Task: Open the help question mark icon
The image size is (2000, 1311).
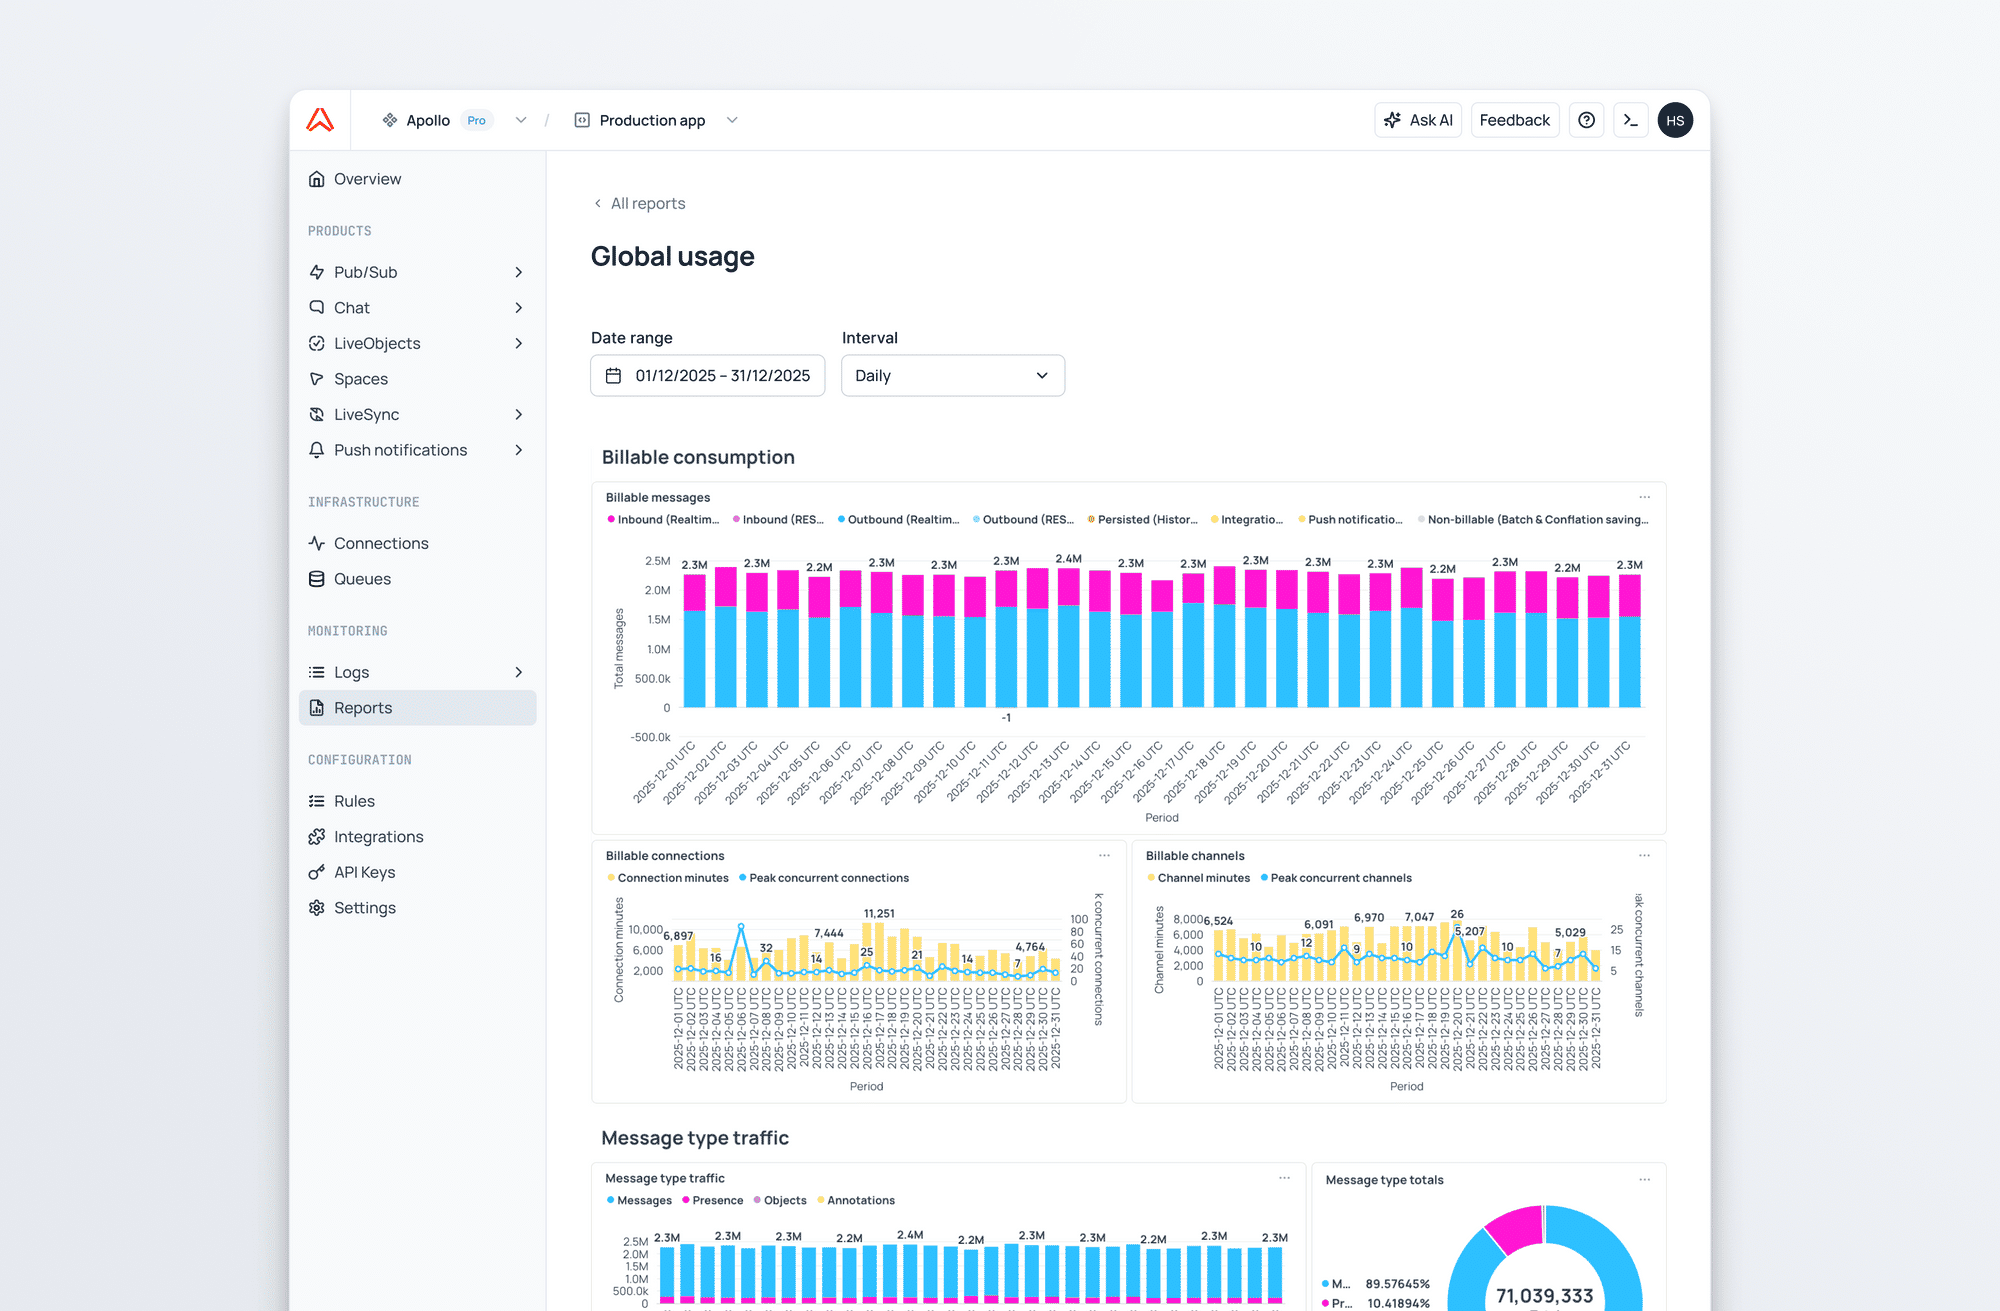Action: [x=1586, y=120]
